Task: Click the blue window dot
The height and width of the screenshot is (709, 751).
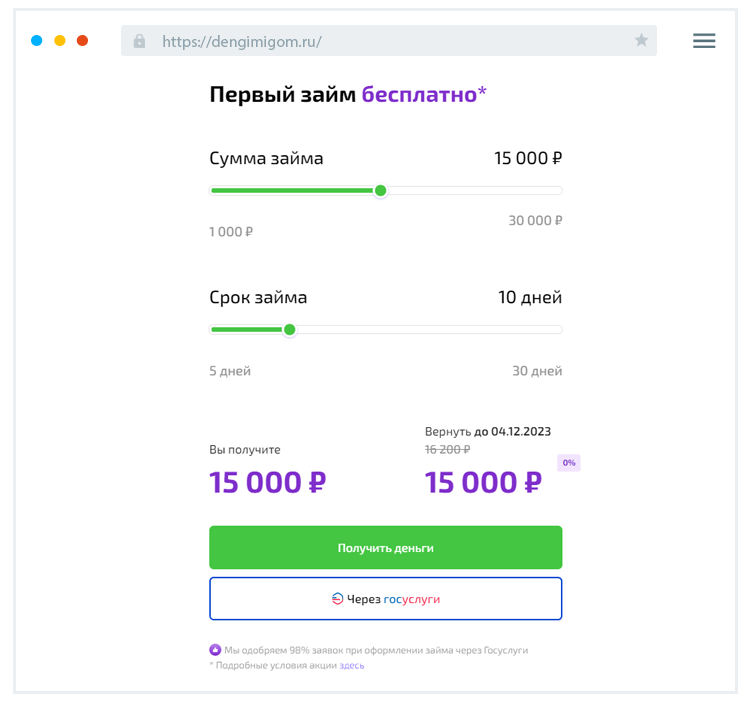Action: (x=37, y=41)
